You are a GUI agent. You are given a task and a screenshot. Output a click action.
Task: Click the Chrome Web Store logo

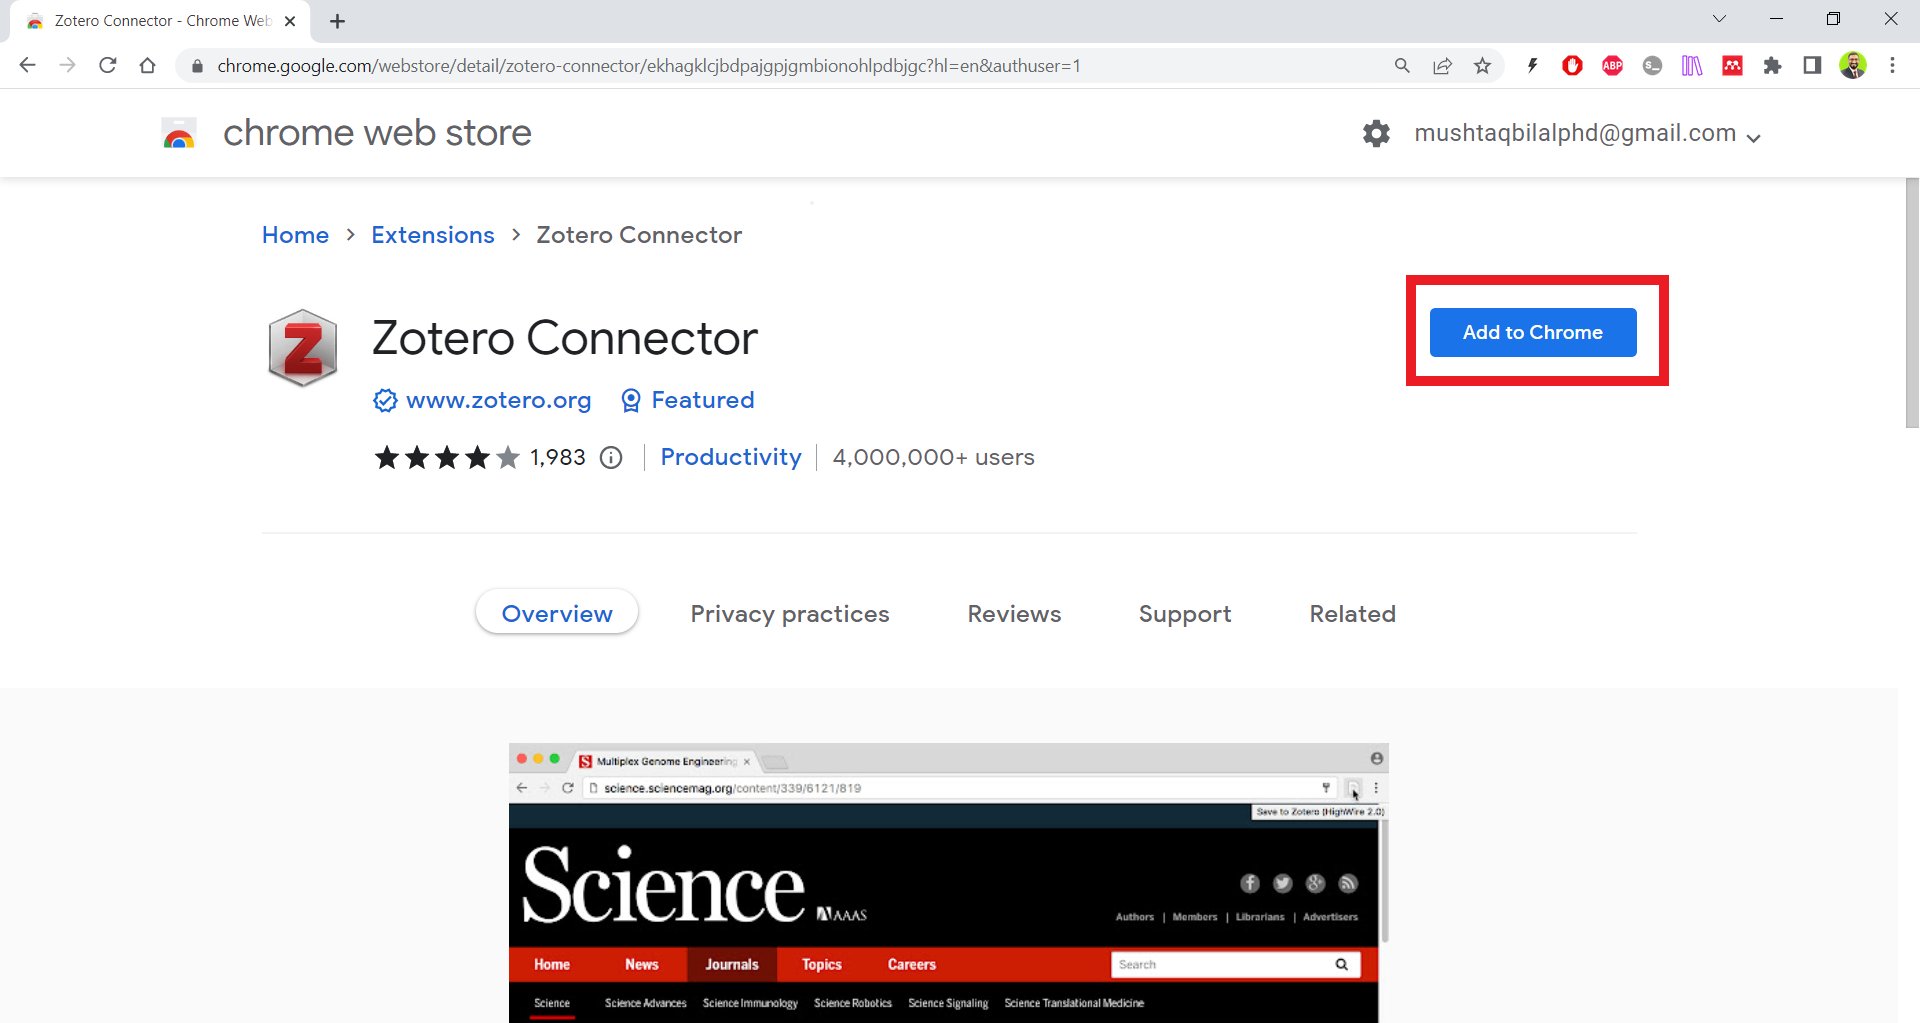pyautogui.click(x=179, y=133)
